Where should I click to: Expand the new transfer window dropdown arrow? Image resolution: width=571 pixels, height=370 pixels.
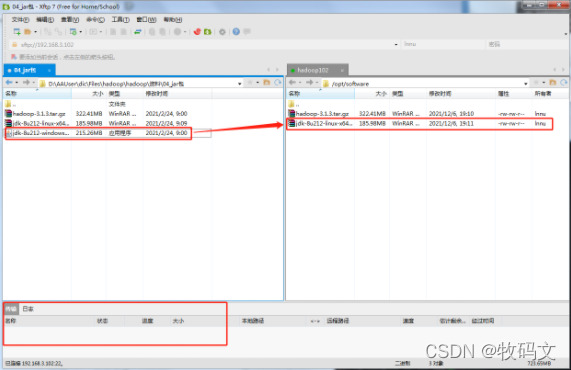tap(80, 32)
